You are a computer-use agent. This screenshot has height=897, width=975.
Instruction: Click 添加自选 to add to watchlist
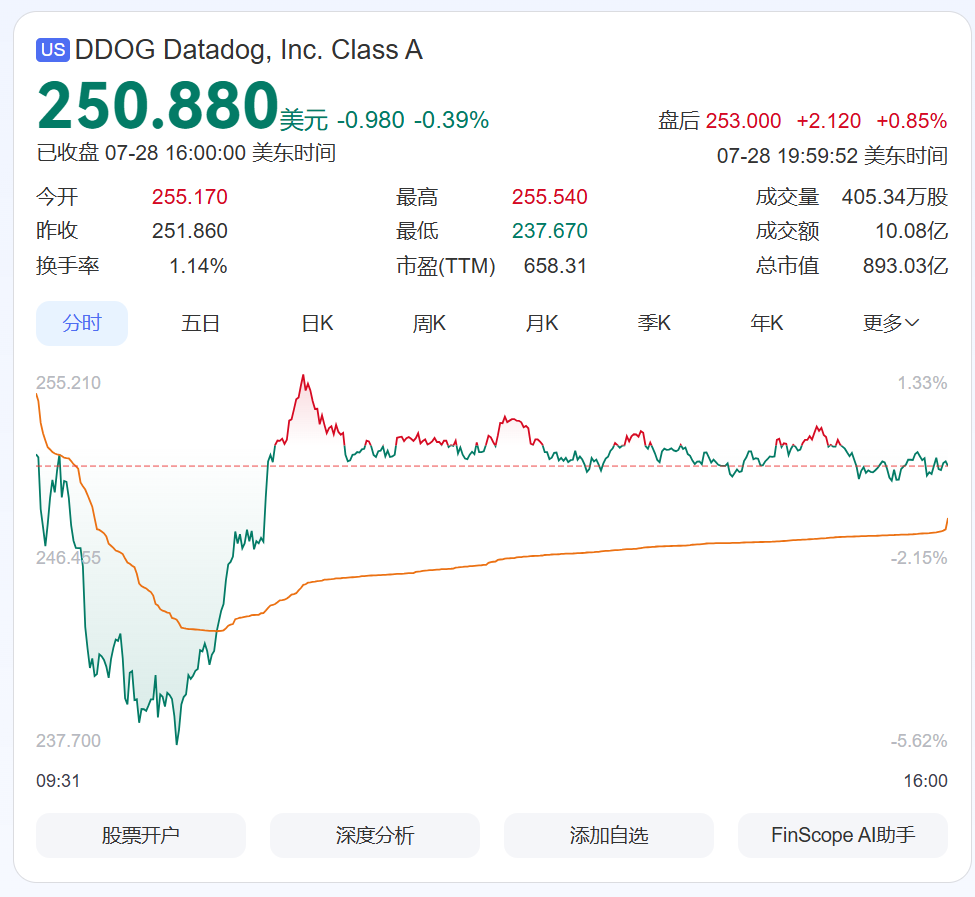609,835
